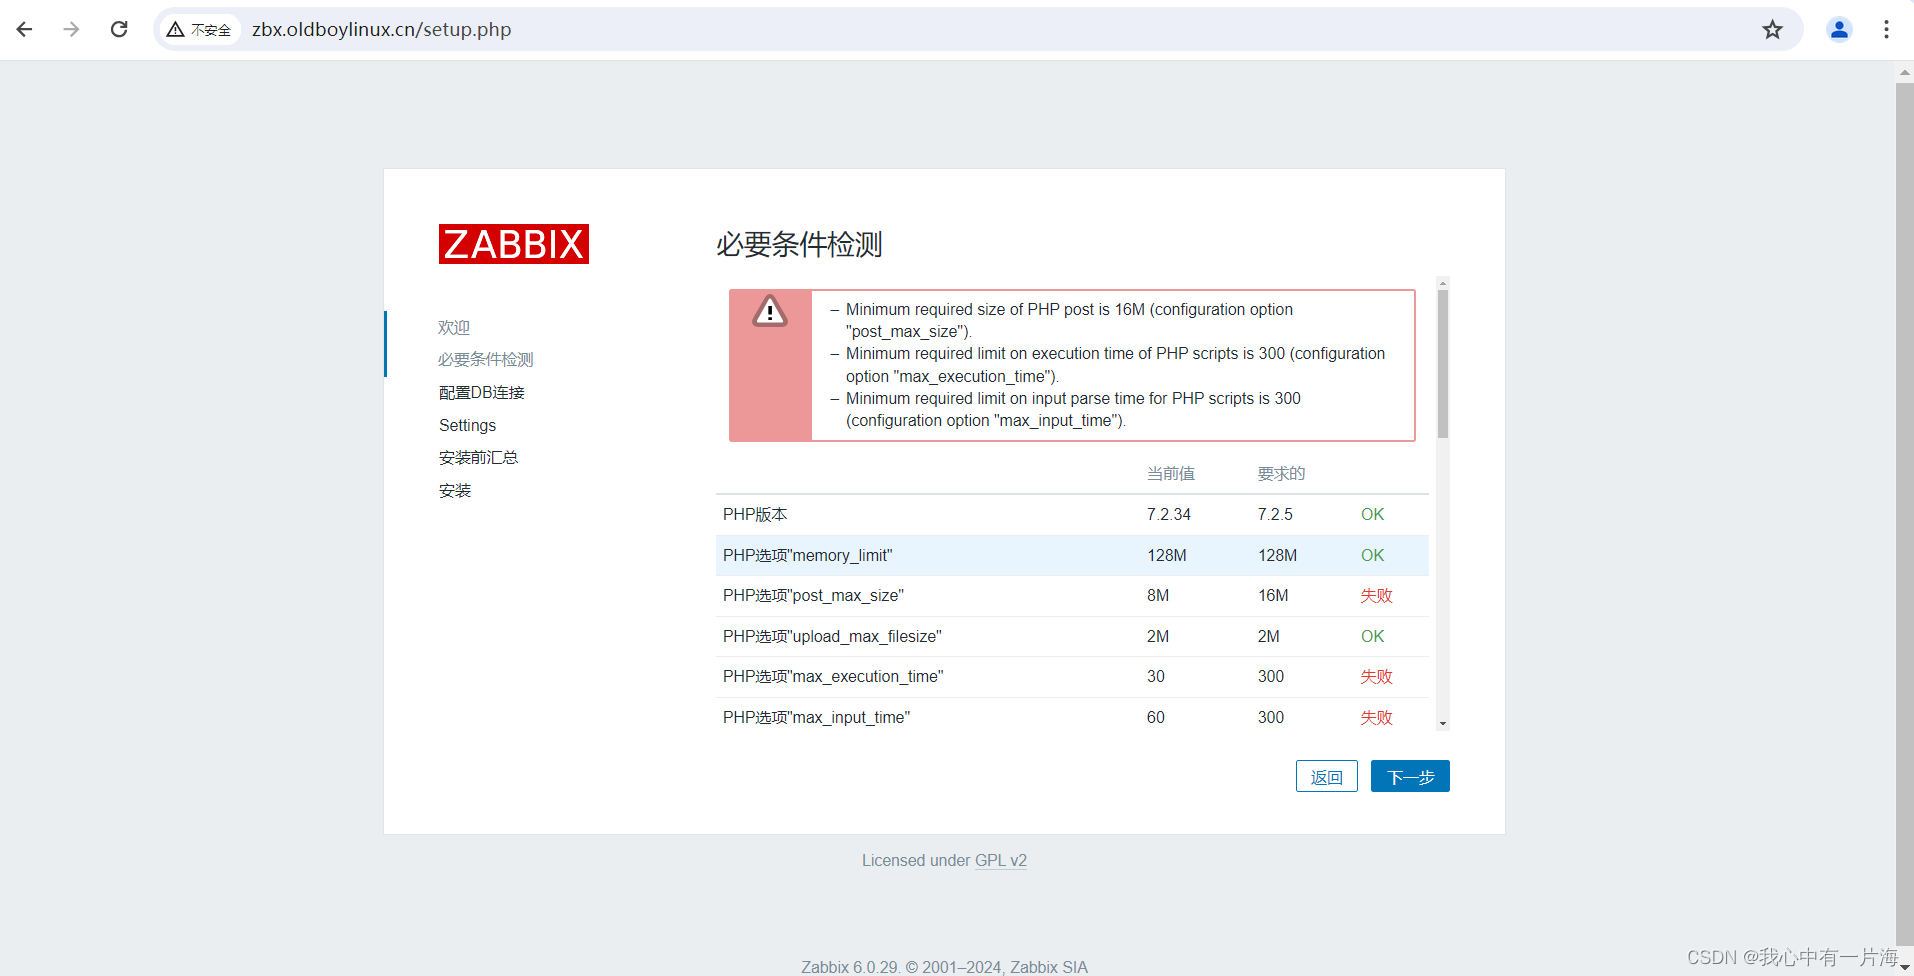The height and width of the screenshot is (976, 1914).
Task: Reload the setup page
Action: coord(119,29)
